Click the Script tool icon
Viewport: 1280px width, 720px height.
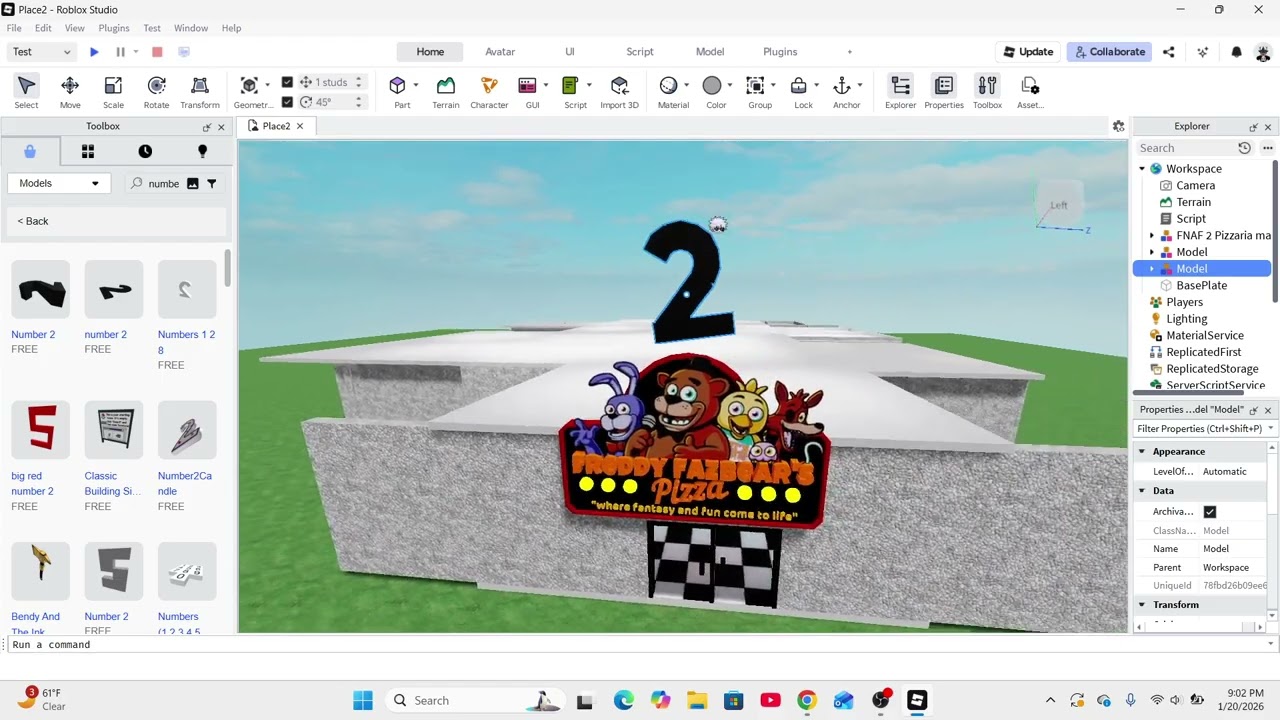[x=571, y=86]
